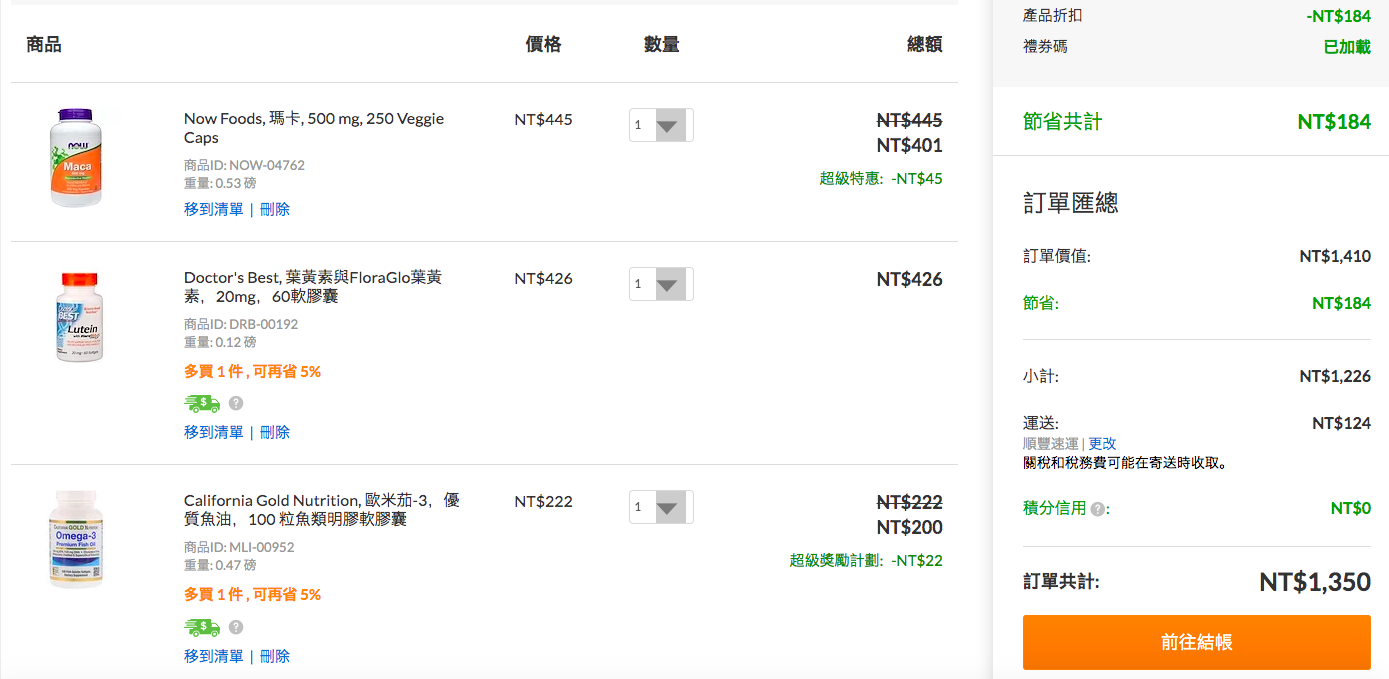Click the free shipping truck icon under Omega-3
1389x679 pixels.
[202, 627]
